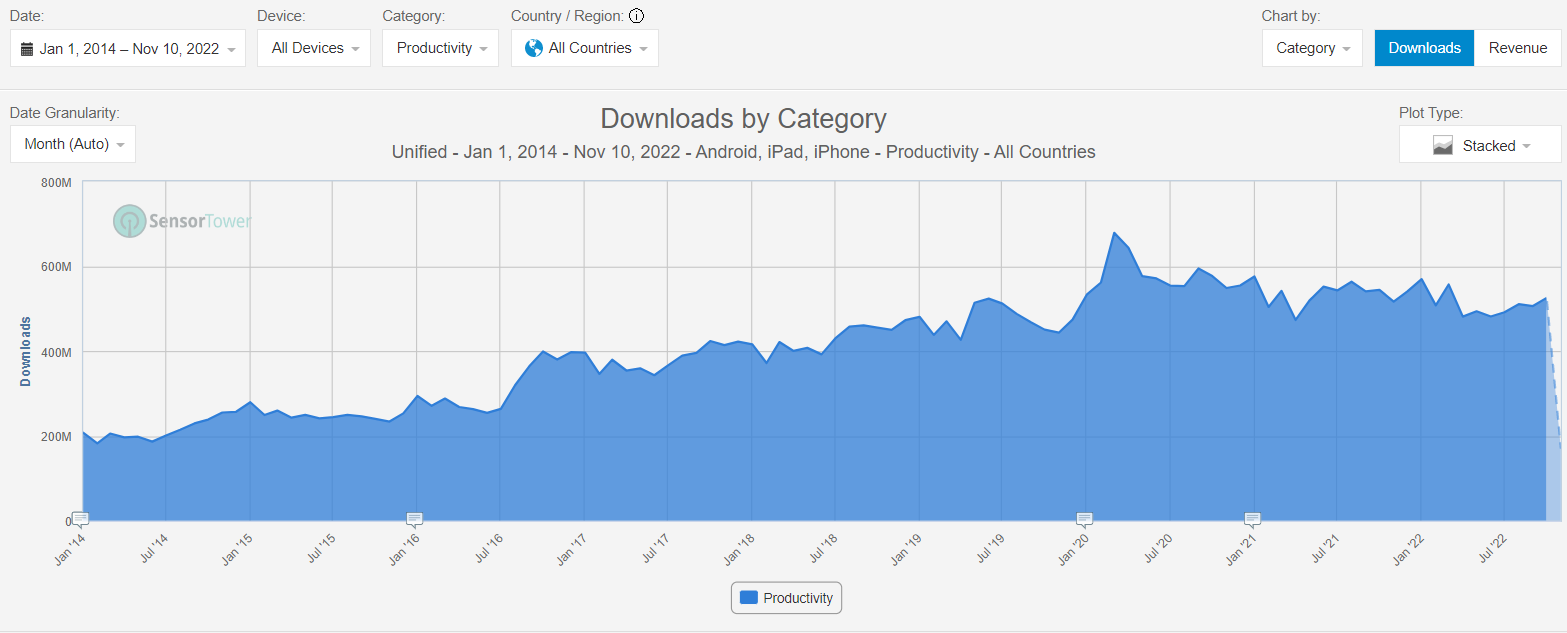Click the globe icon in All Countries selector

pos(534,48)
